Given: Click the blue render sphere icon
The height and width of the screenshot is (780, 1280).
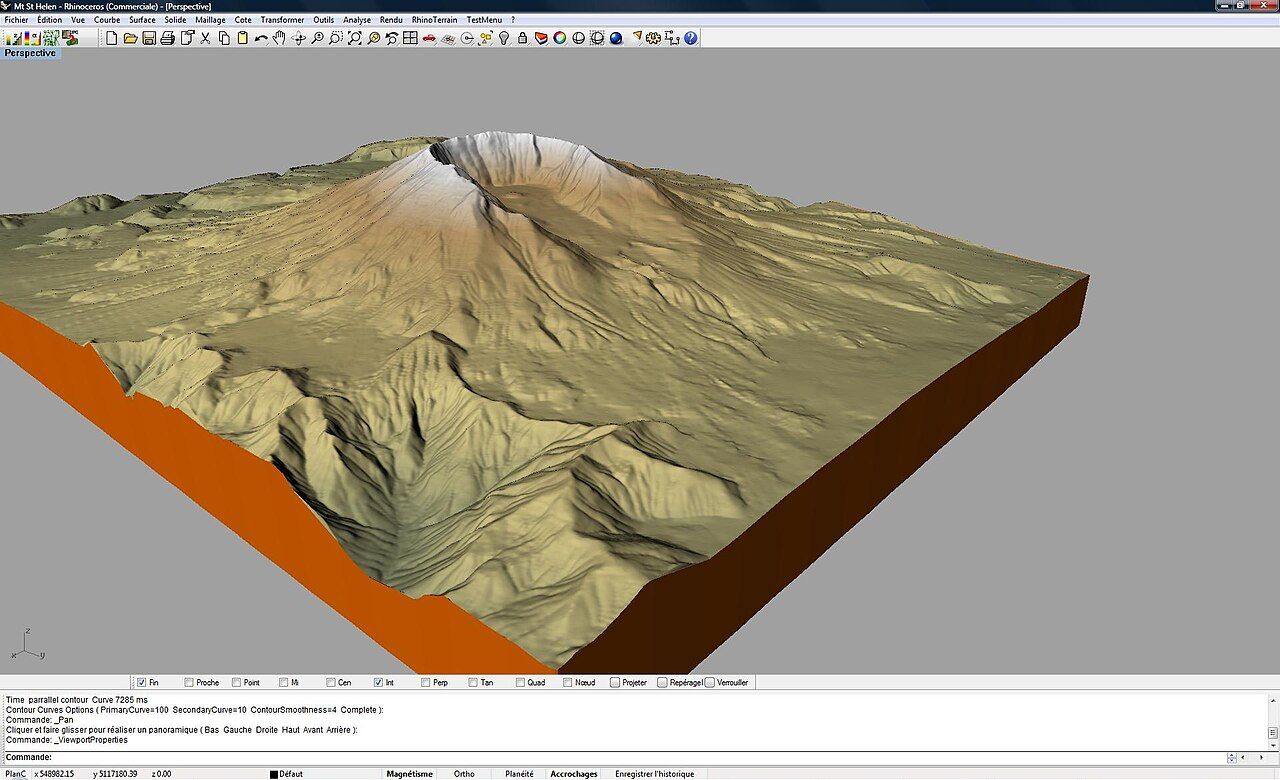Looking at the screenshot, I should pos(616,38).
